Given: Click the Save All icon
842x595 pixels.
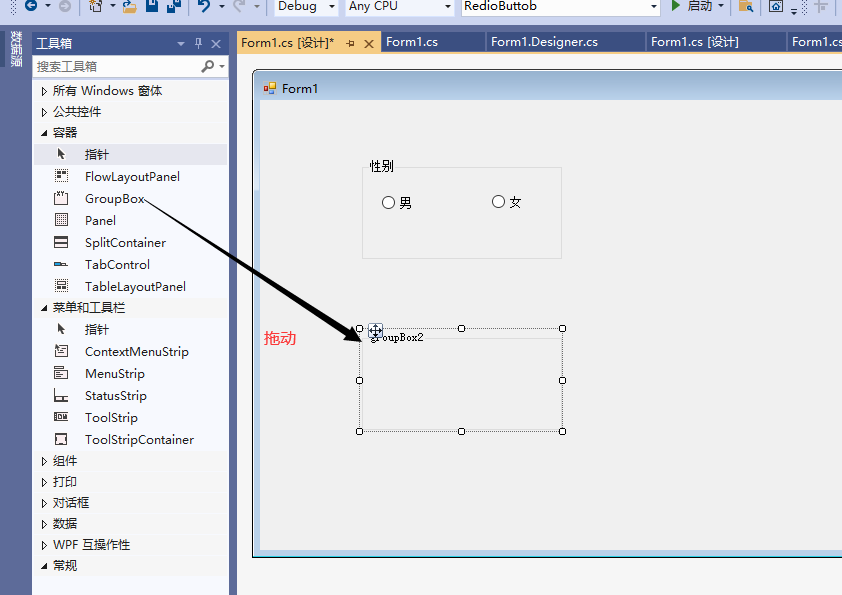Looking at the screenshot, I should 173,6.
